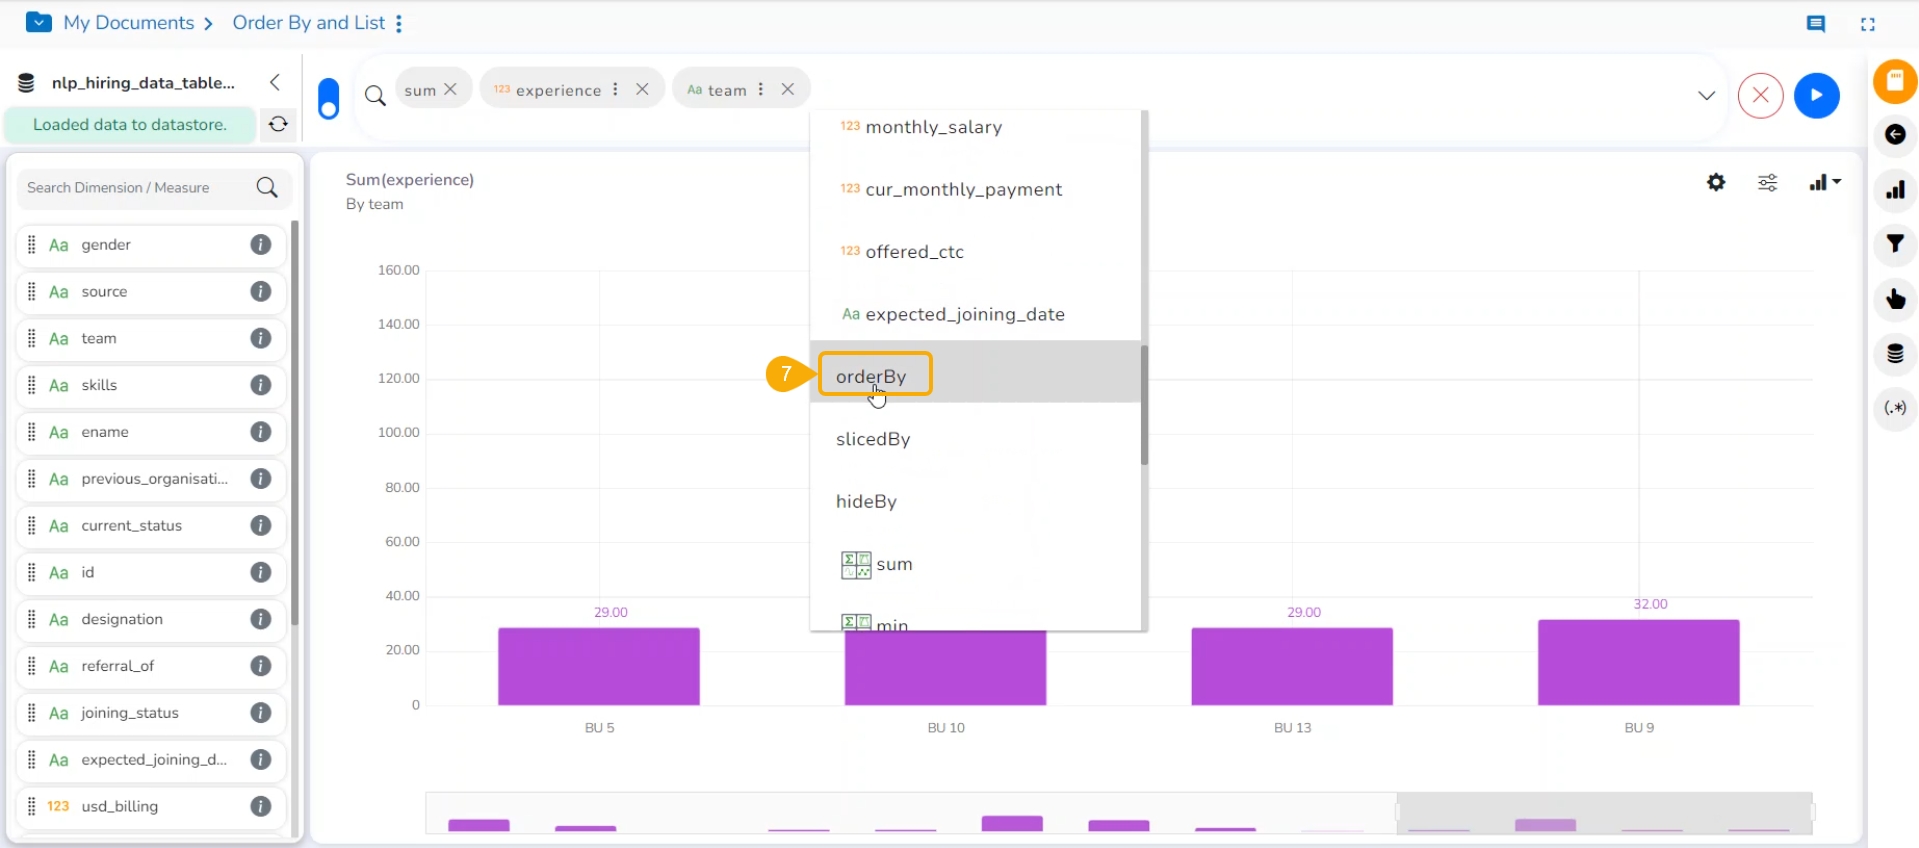
Task: Choose slicedBy in the suggestion list
Action: point(873,439)
